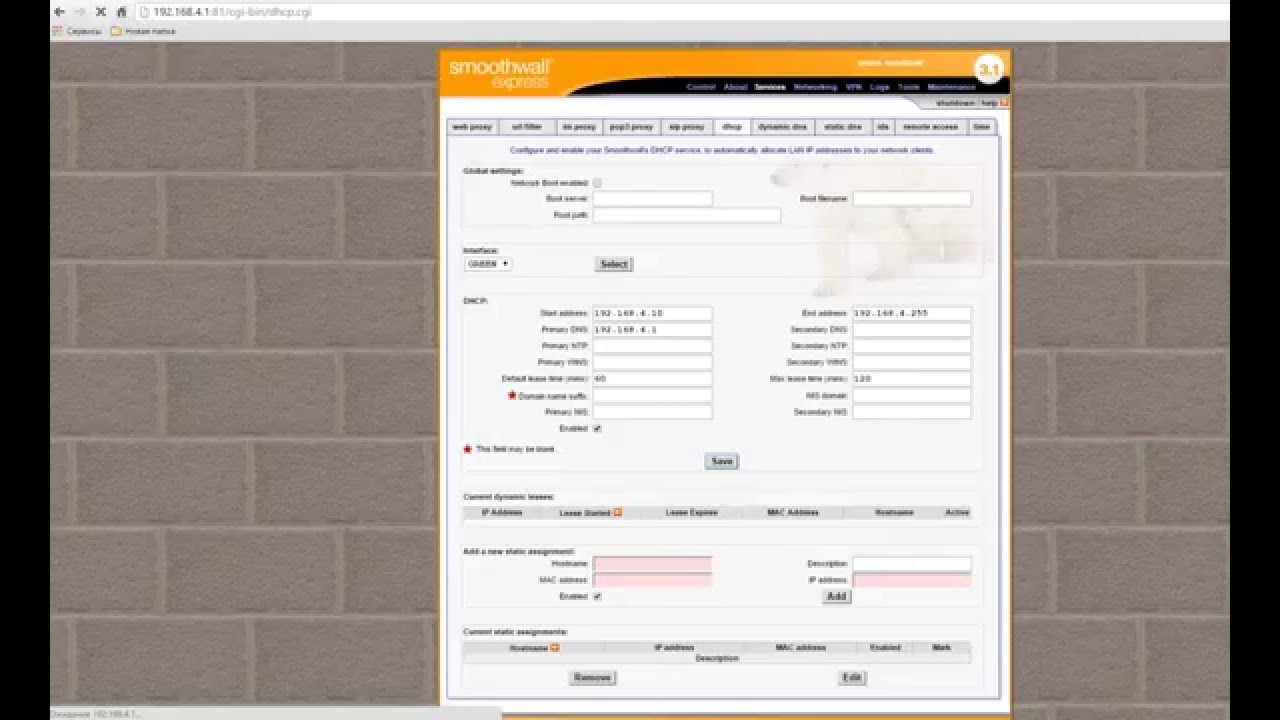Click the 3.1 version badge

(988, 69)
